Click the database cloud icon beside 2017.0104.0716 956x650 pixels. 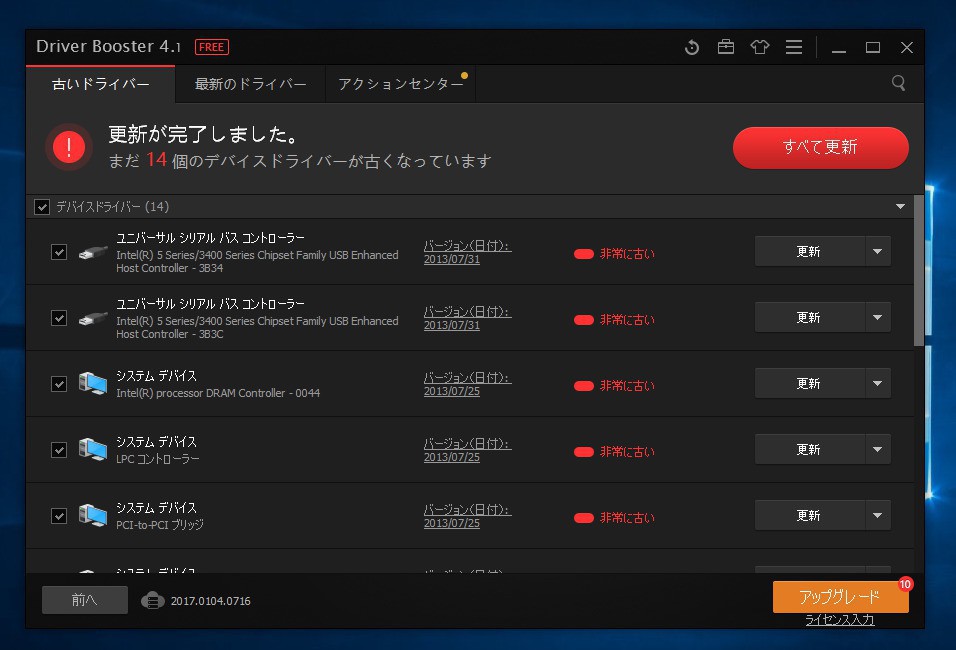(152, 601)
